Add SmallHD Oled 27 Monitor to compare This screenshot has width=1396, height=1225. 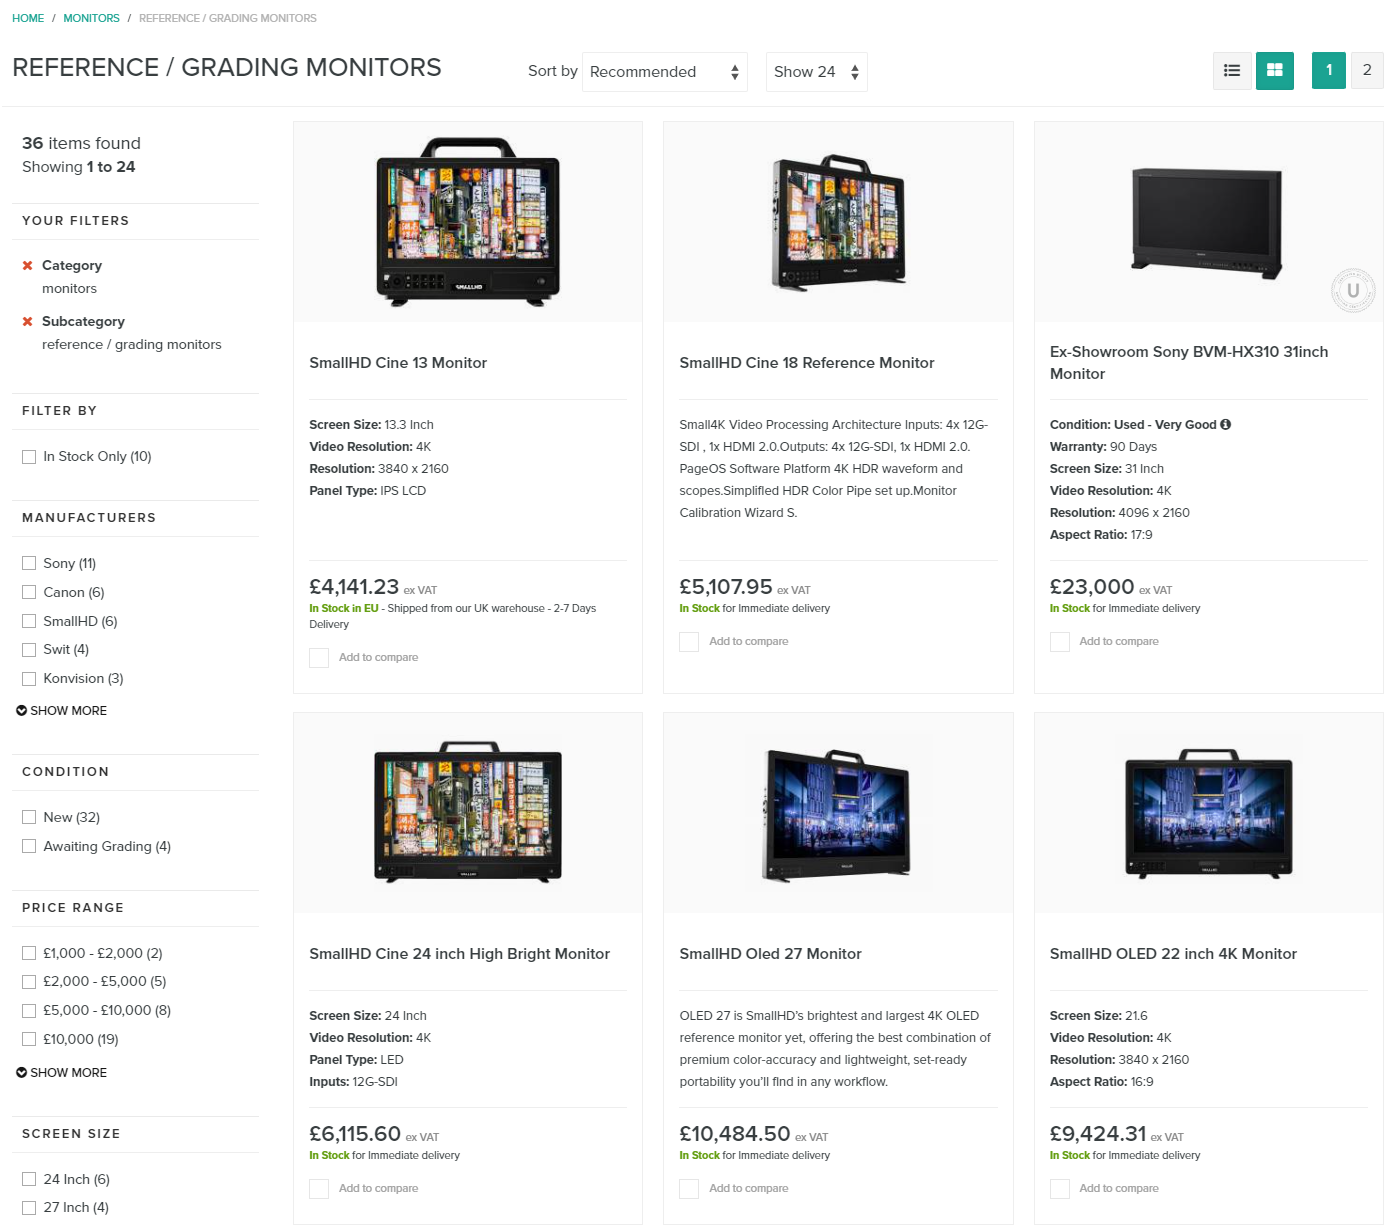689,1189
